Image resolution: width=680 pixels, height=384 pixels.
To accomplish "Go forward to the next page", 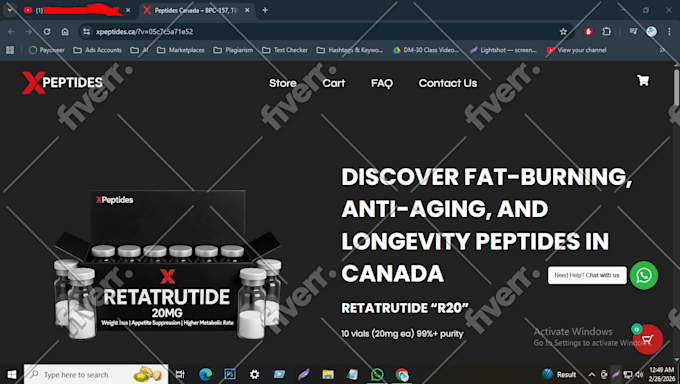I will [x=29, y=32].
